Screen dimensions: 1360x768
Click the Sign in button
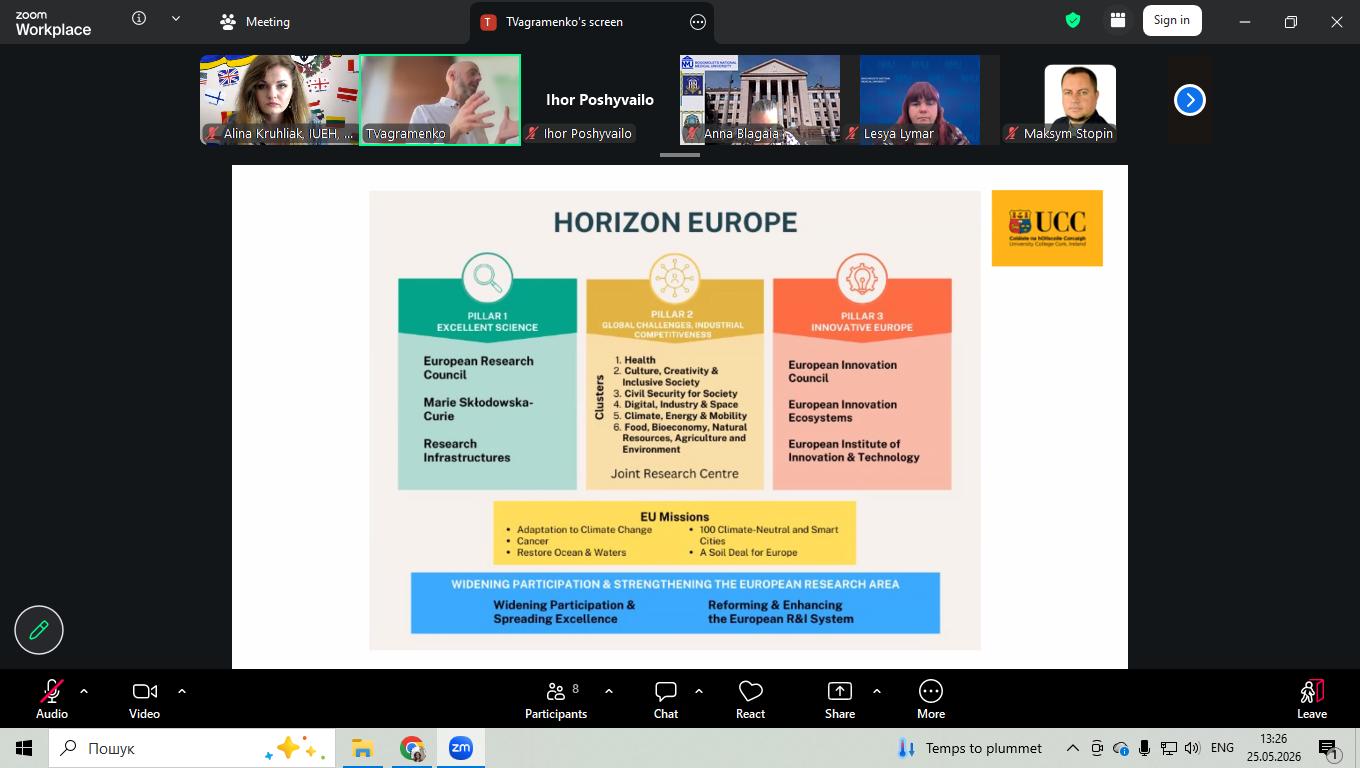(x=1172, y=20)
